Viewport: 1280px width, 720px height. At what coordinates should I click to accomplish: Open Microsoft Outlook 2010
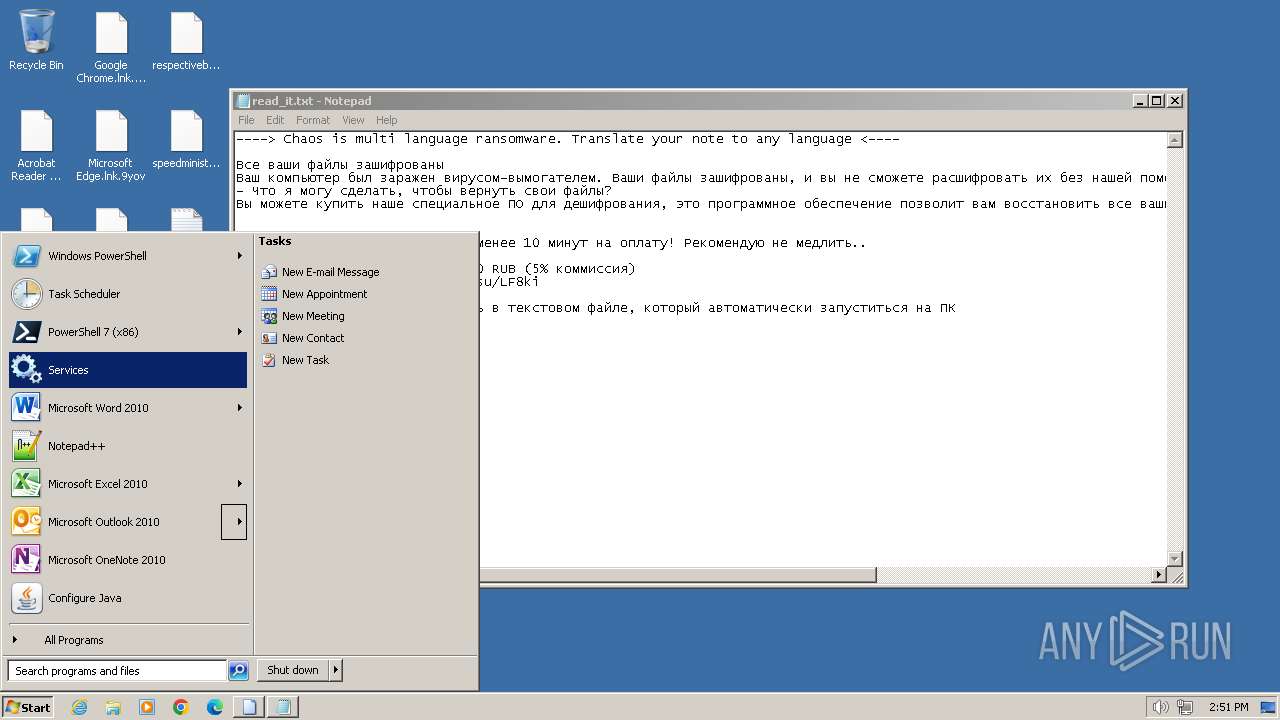pyautogui.click(x=115, y=522)
